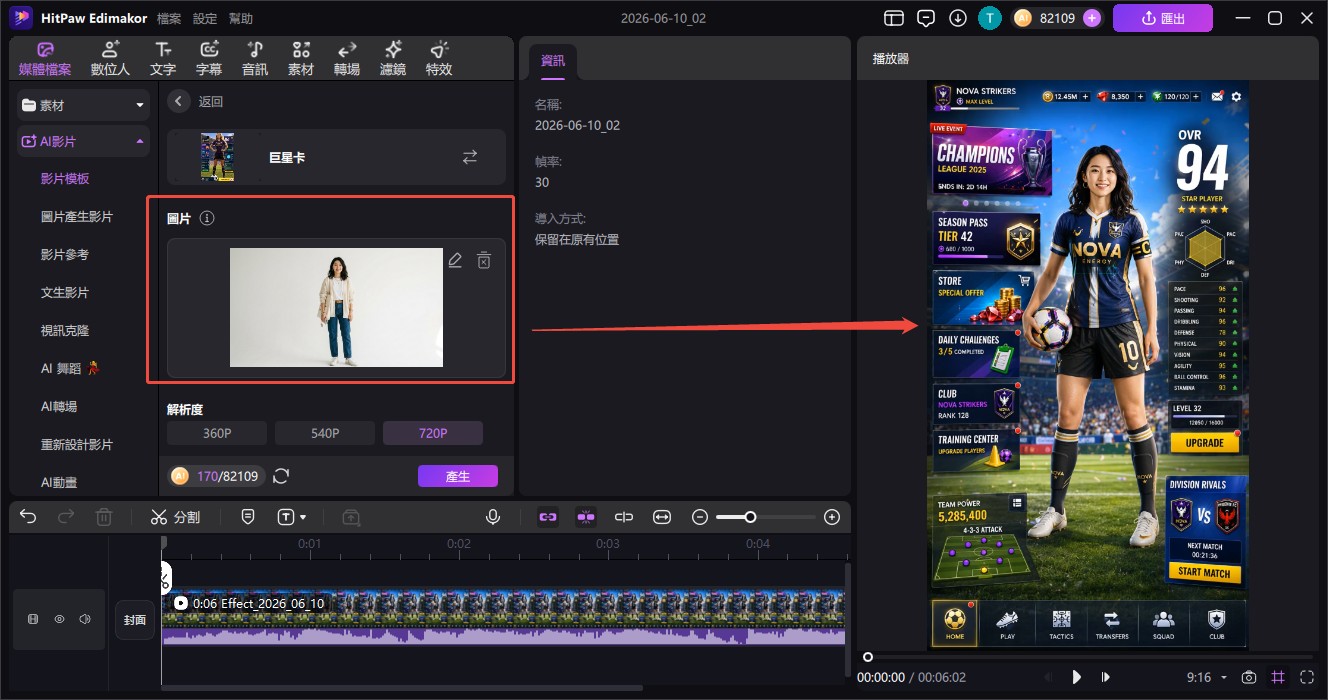The width and height of the screenshot is (1328, 700).
Task: Take a snapshot with camera icon
Action: (1249, 677)
